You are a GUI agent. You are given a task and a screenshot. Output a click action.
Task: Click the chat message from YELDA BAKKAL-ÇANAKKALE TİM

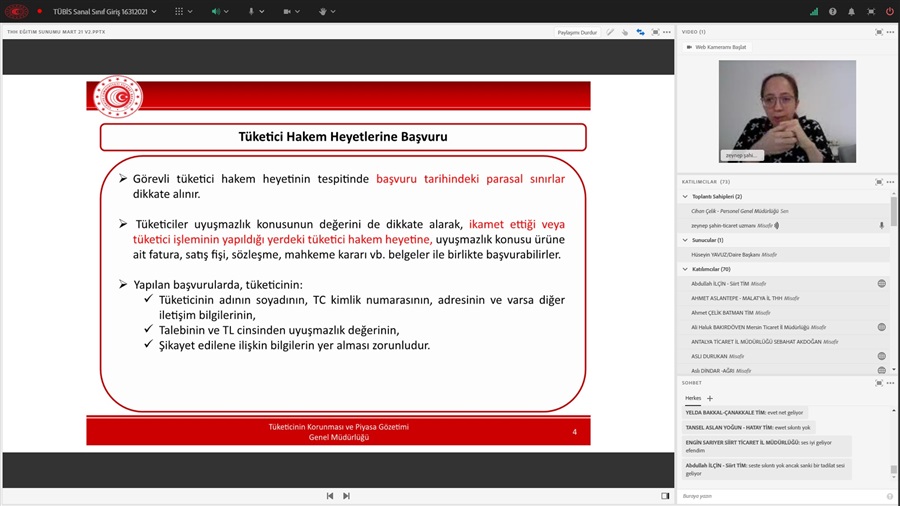pos(744,412)
